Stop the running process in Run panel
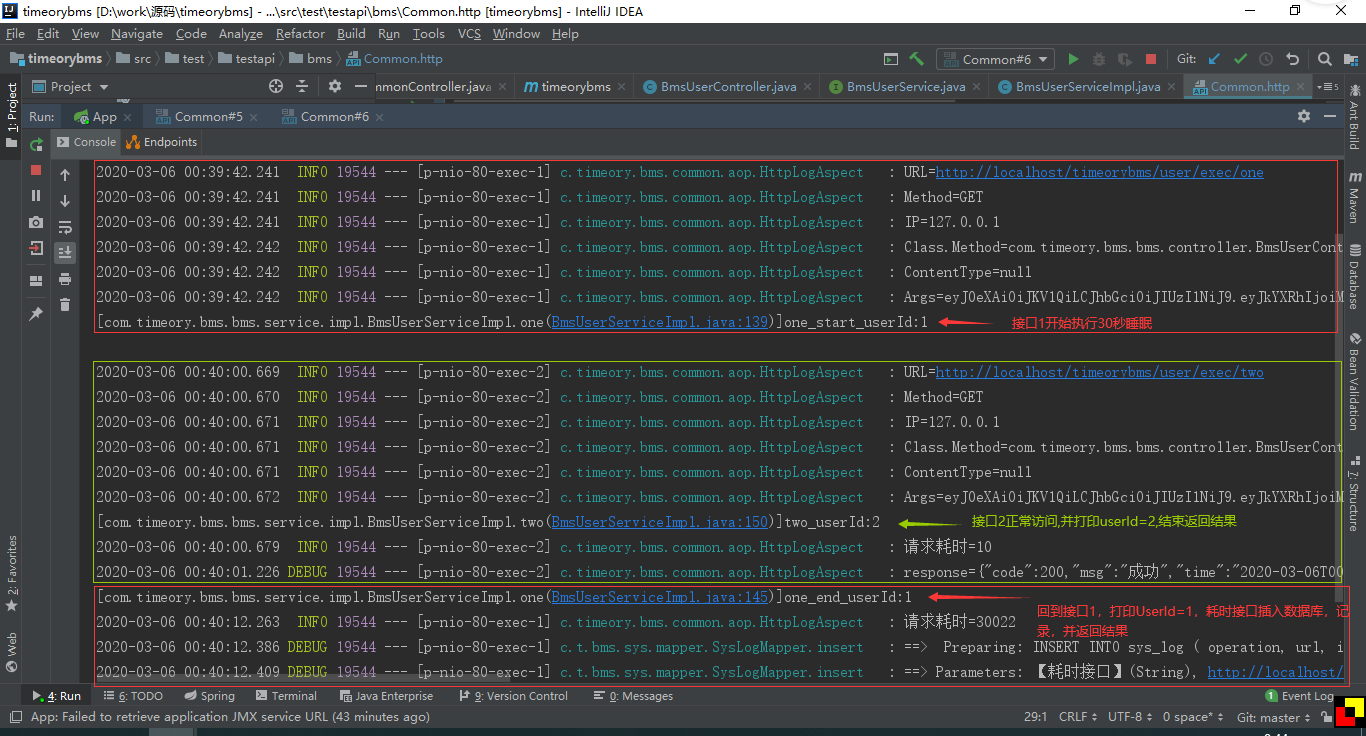Viewport: 1366px width, 736px height. [x=36, y=170]
